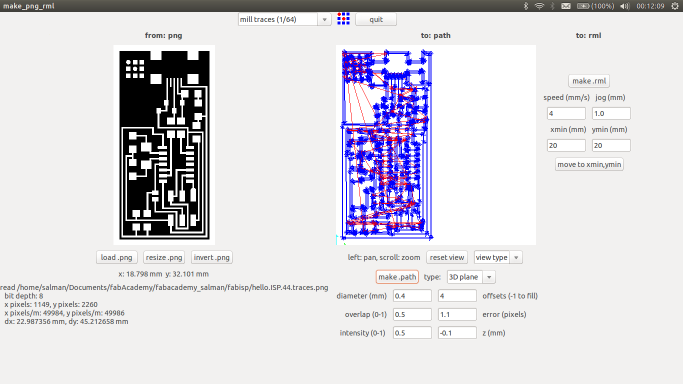Click the clock showing 00:12:09
Screen dimensions: 683x384
click(650, 6)
